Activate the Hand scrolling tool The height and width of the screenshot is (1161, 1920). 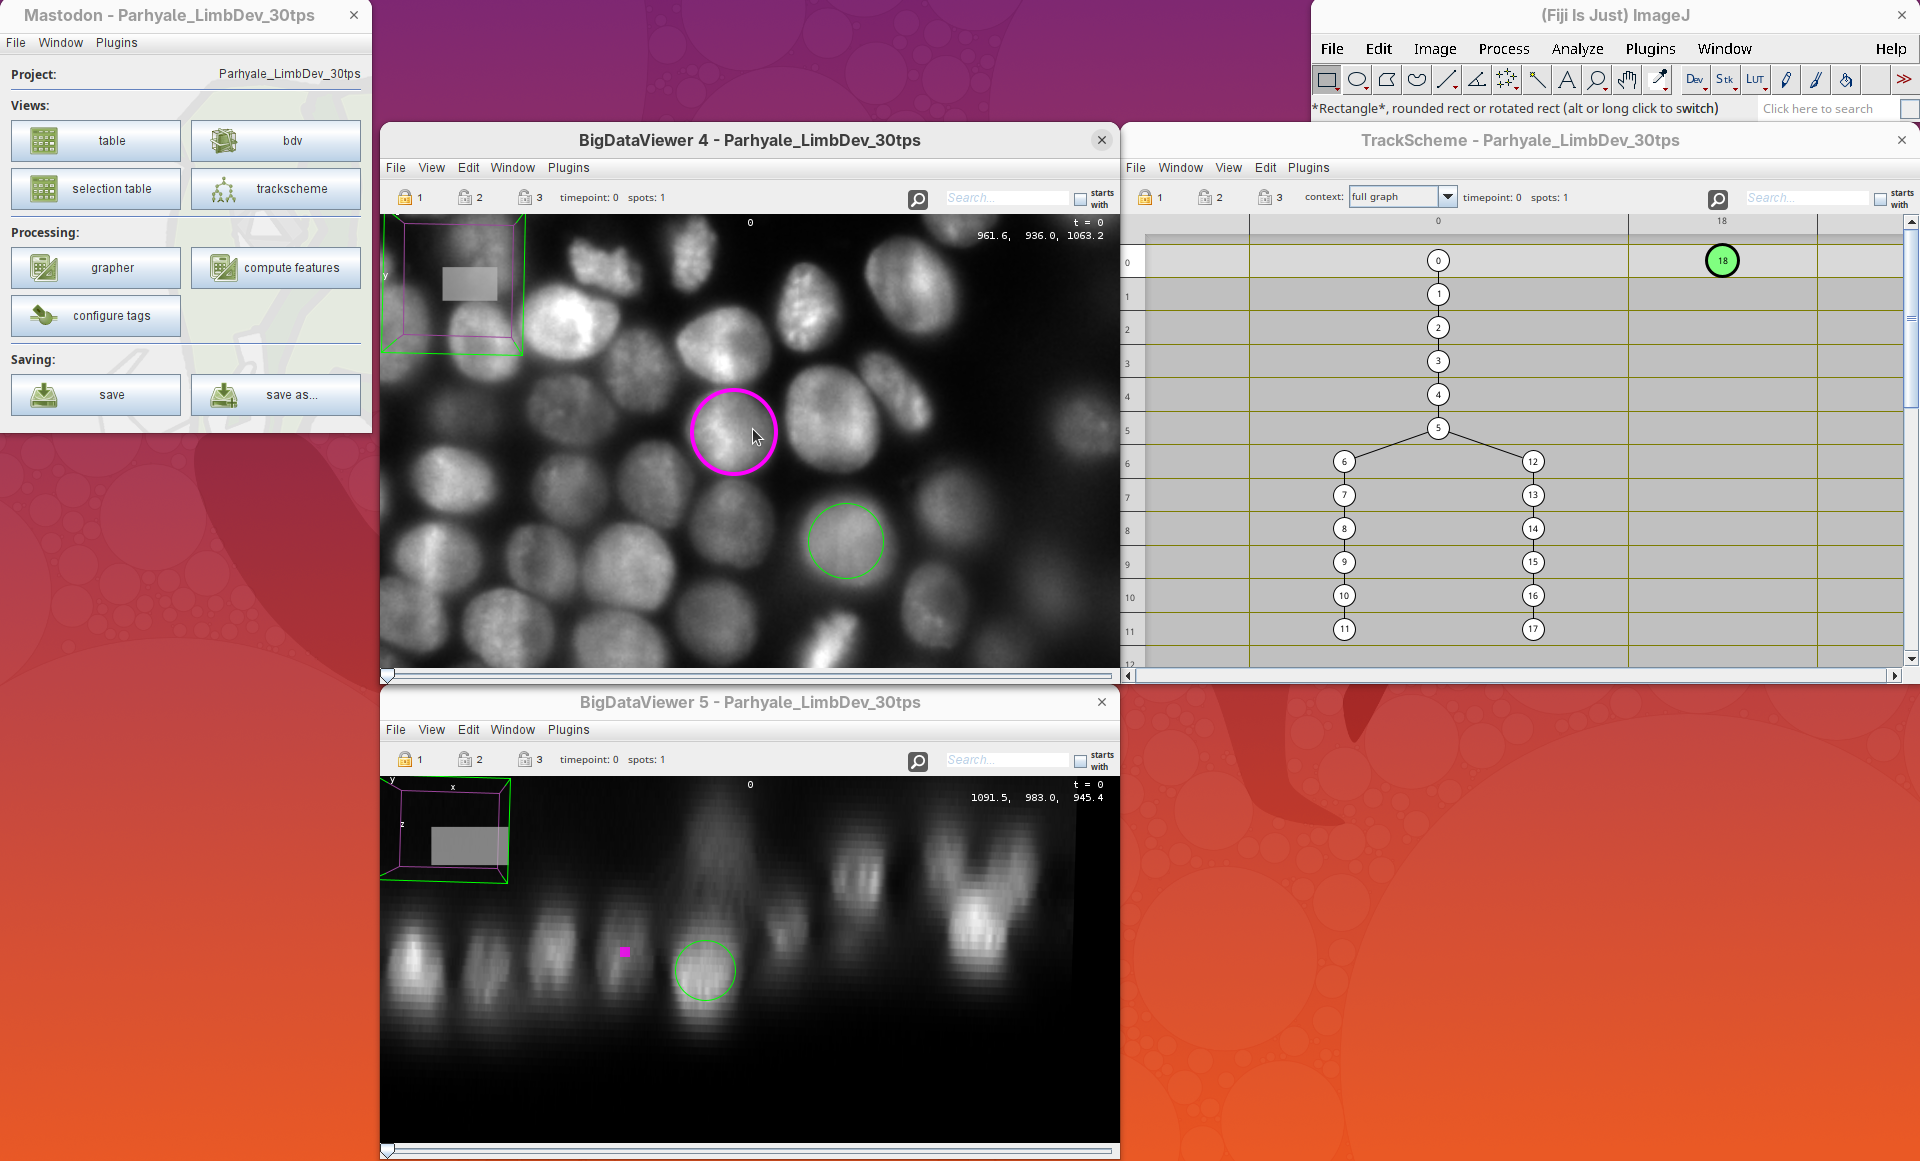click(x=1627, y=80)
